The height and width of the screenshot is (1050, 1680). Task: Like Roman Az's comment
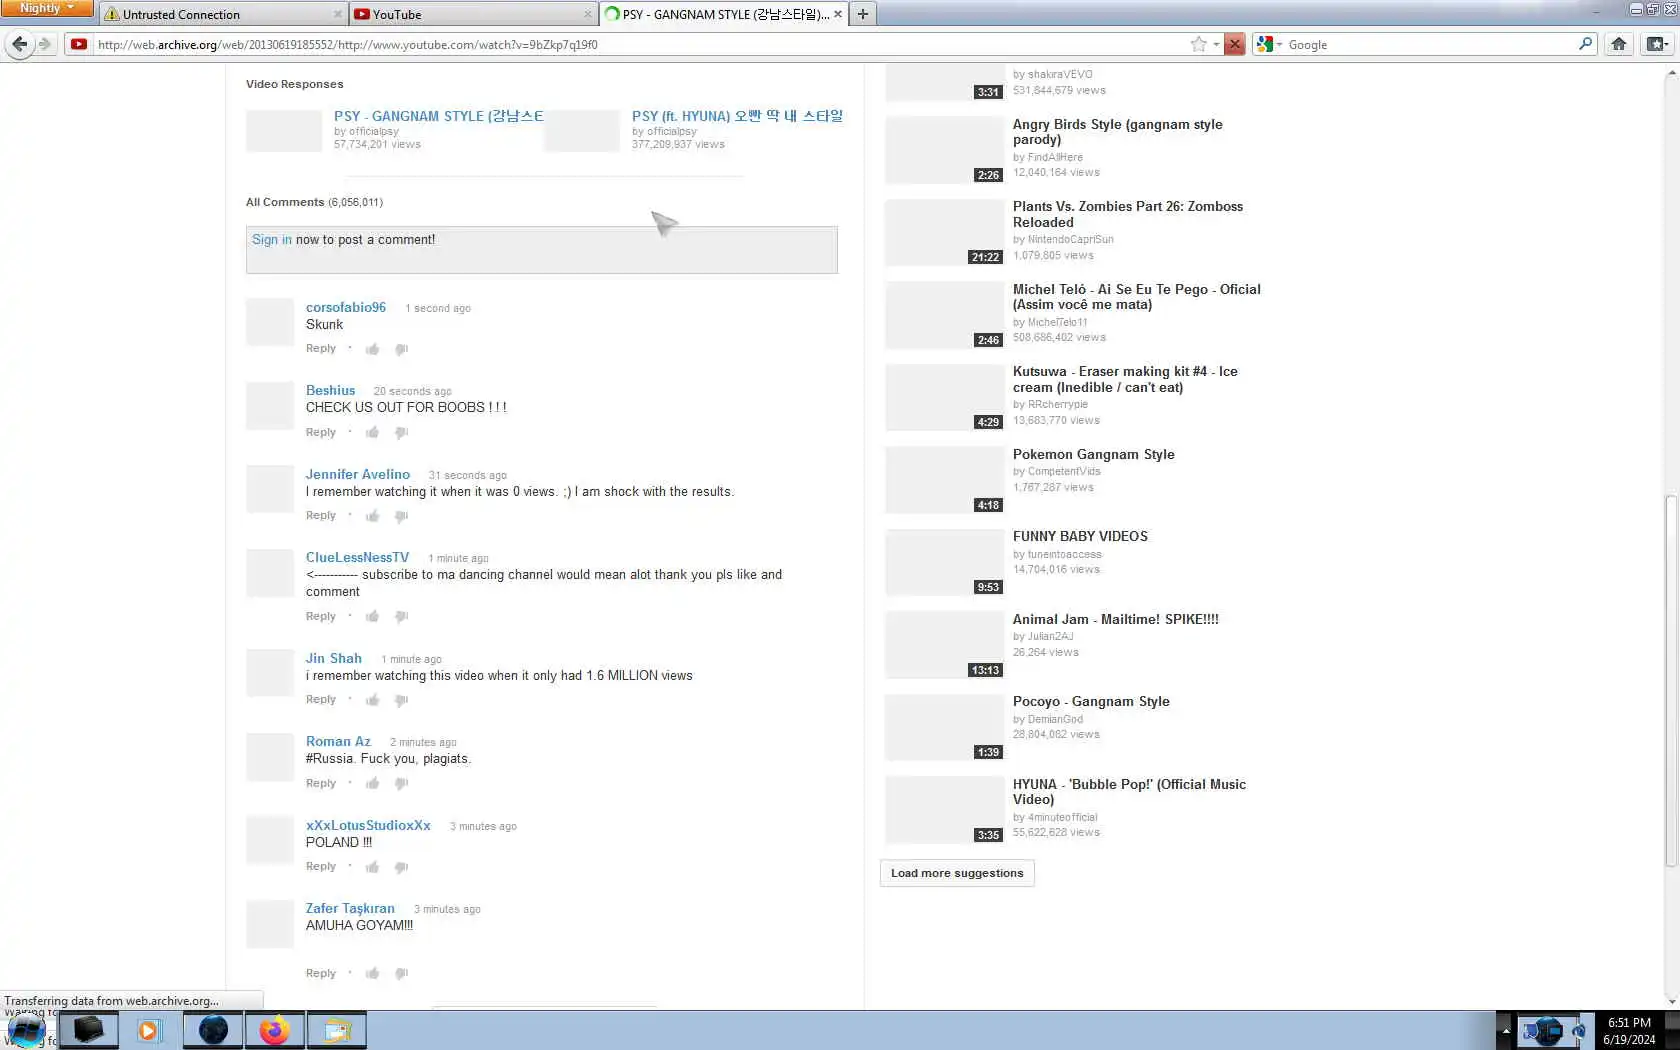[372, 783]
